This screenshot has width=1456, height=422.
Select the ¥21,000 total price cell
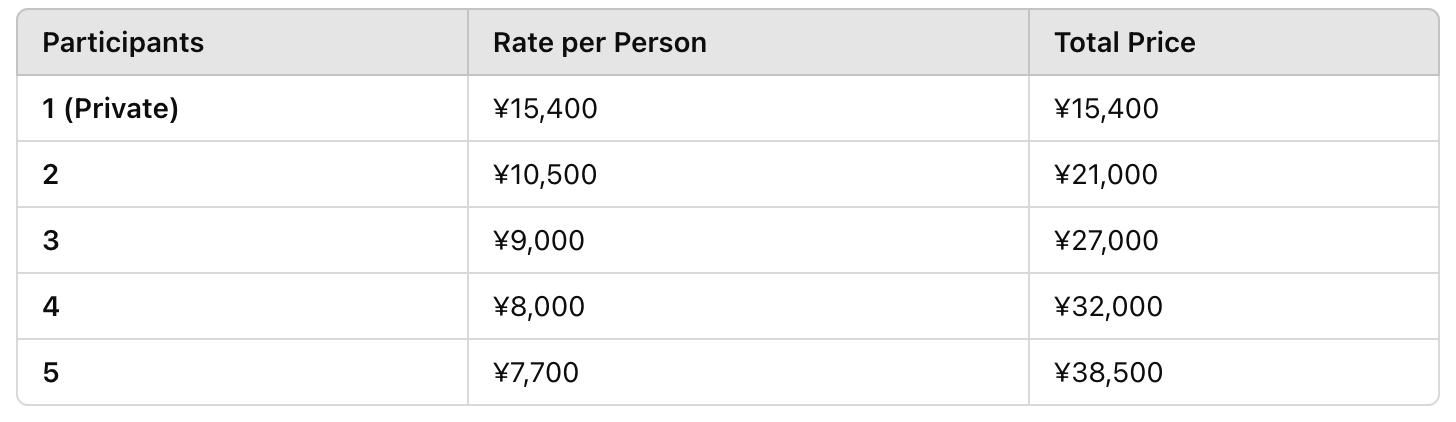1233,174
